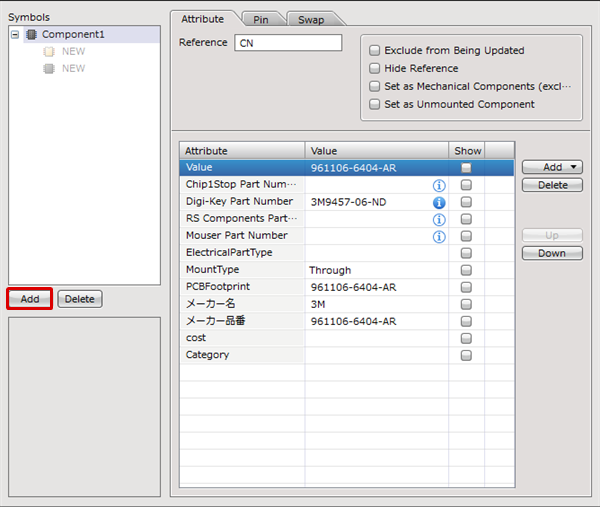This screenshot has height=507, width=600.
Task: Click info icon for RS Components Part
Action: (x=438, y=219)
